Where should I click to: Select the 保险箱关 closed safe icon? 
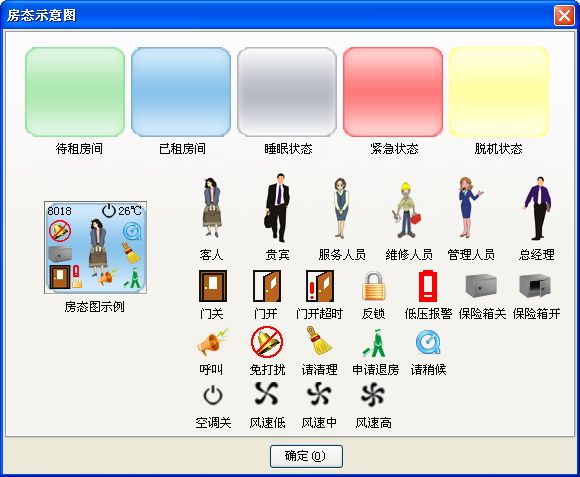click(x=481, y=286)
